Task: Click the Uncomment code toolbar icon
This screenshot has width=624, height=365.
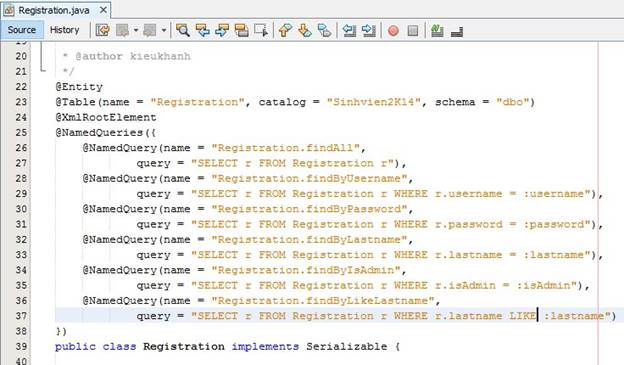Action: pyautogui.click(x=457, y=31)
